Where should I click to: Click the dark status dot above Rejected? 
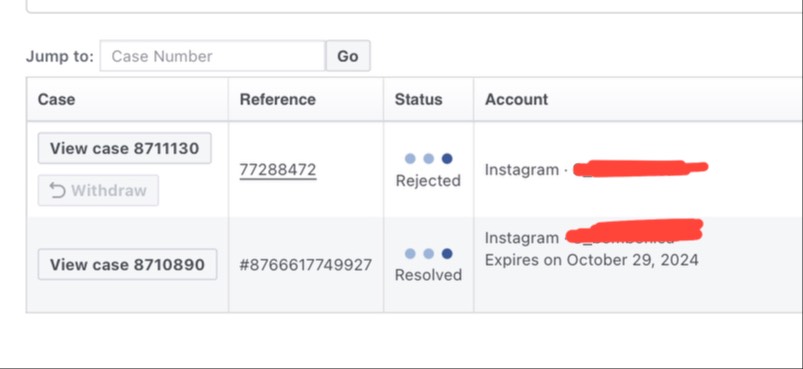point(447,159)
